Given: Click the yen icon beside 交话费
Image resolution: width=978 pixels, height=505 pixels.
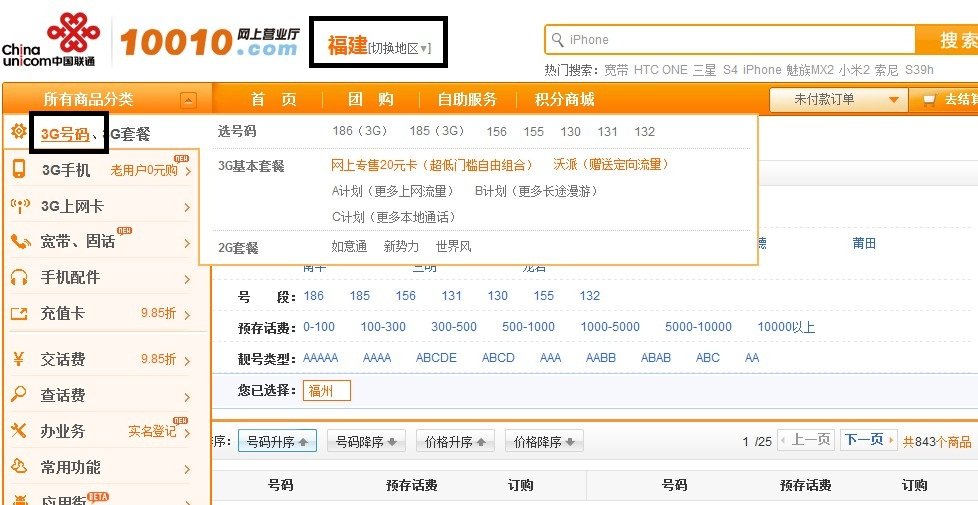Looking at the screenshot, I should tap(18, 359).
